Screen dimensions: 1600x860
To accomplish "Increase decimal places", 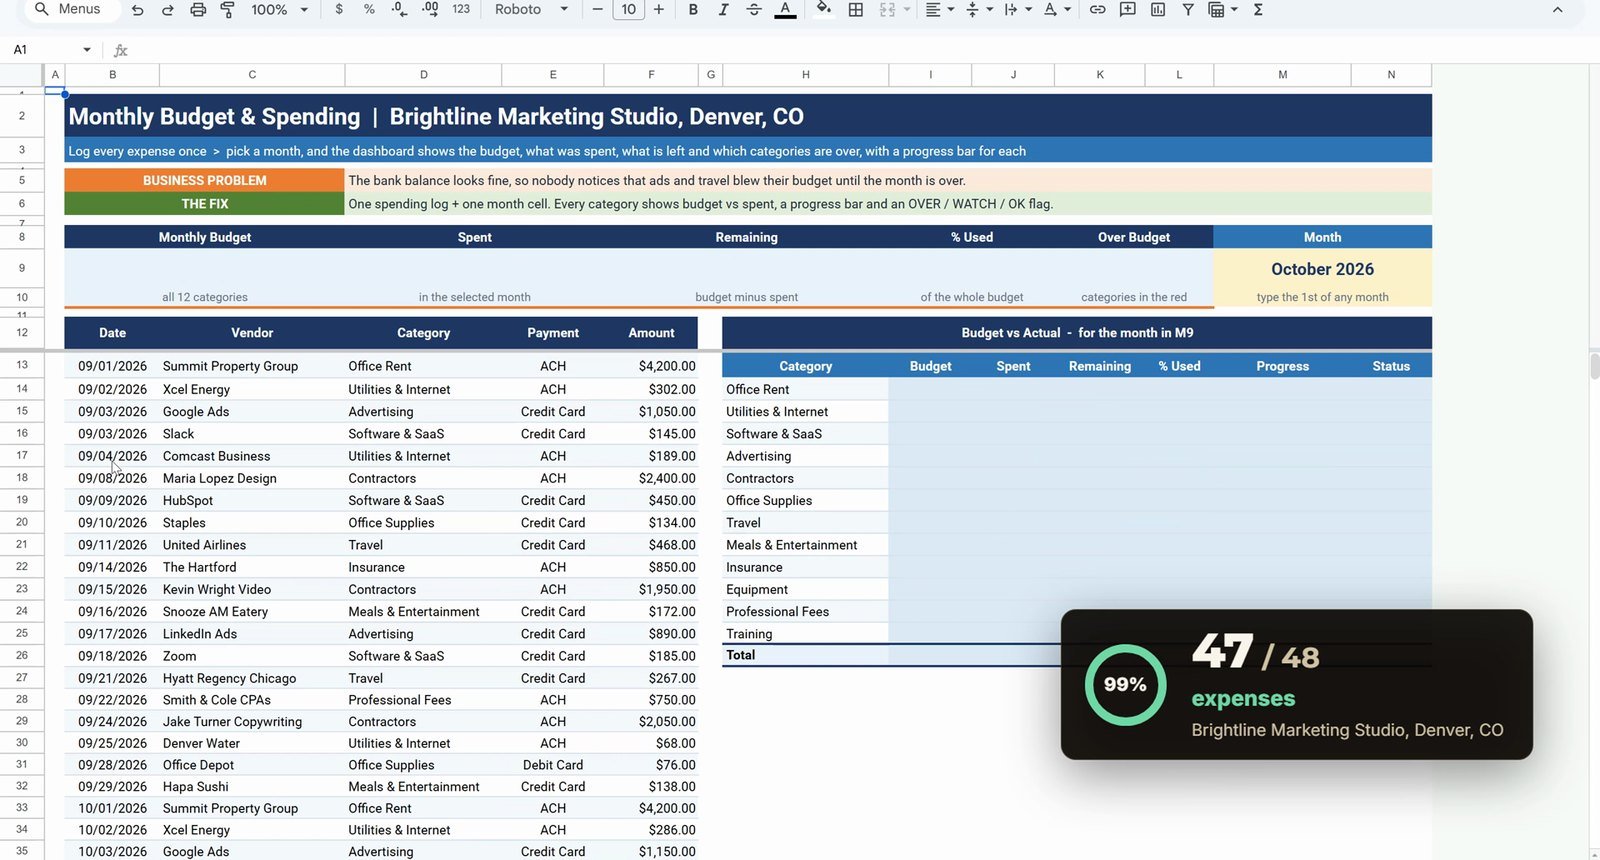I will pos(430,10).
